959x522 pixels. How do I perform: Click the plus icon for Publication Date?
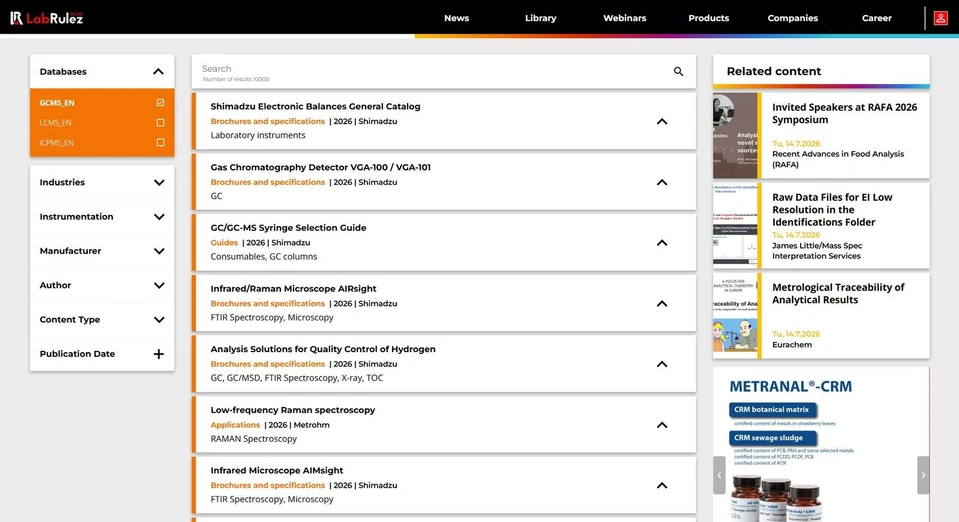click(158, 354)
